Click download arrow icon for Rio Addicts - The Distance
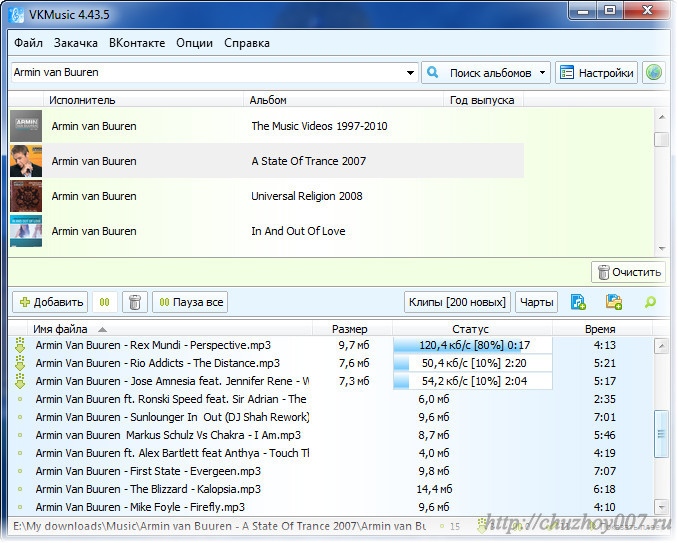 (x=20, y=363)
